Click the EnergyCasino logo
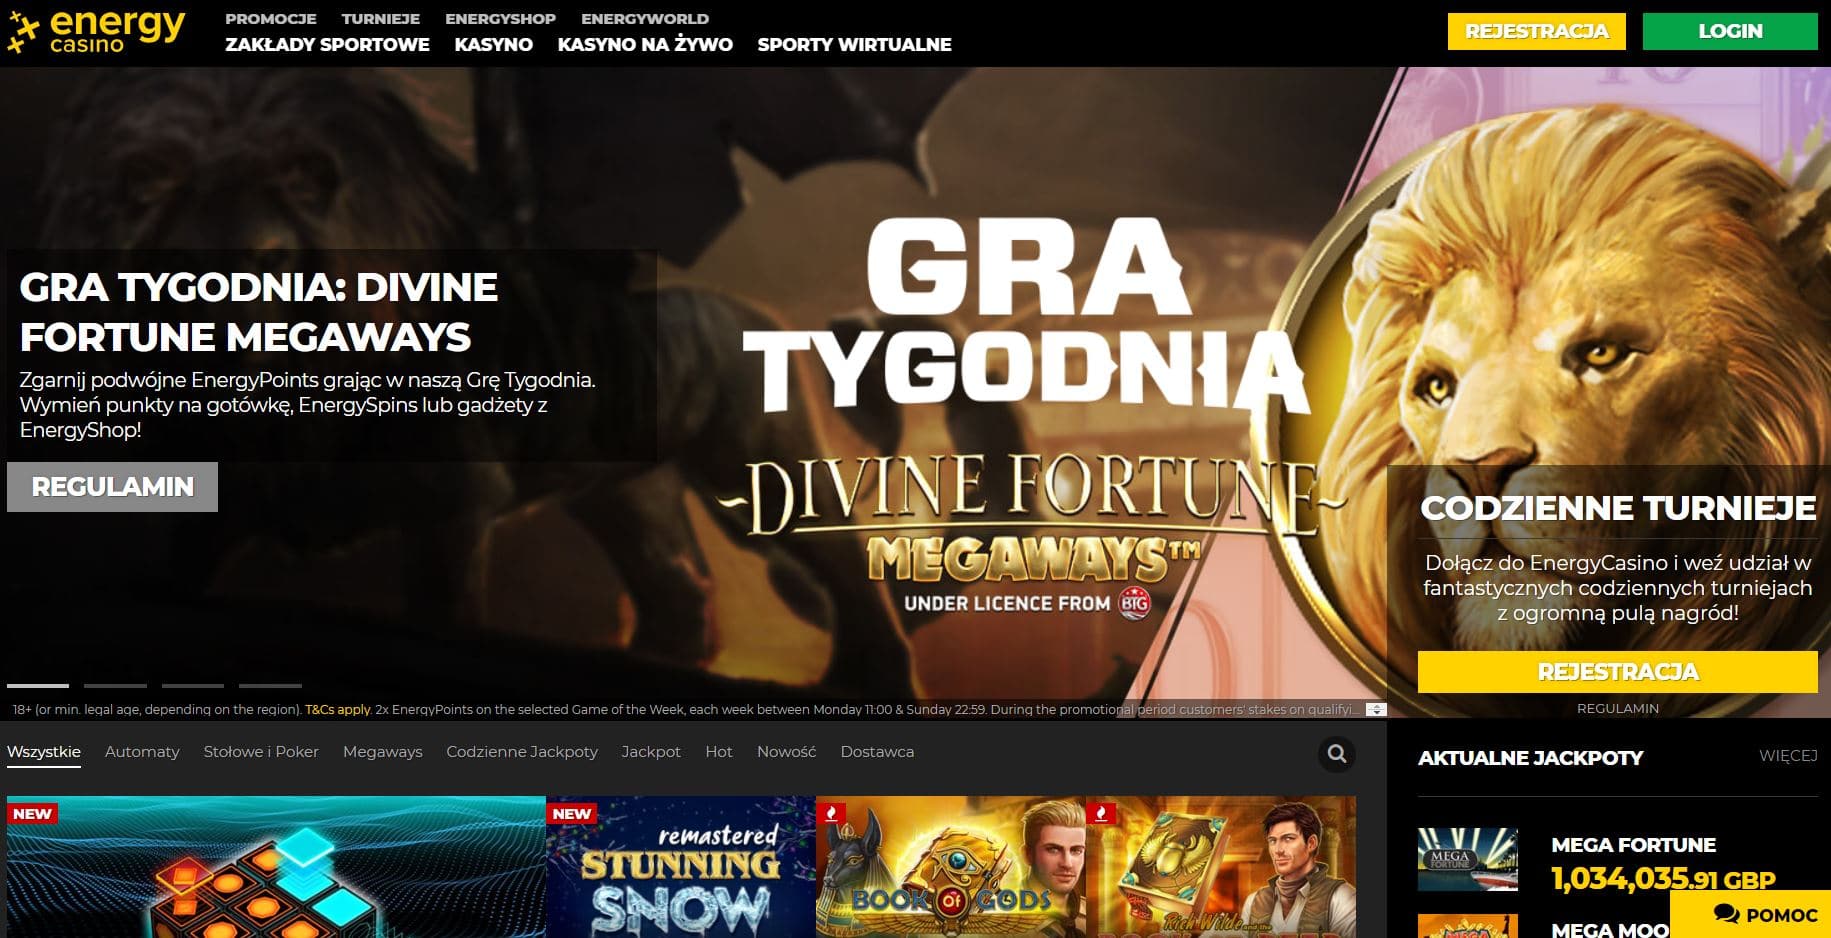Viewport: 1831px width, 938px height. 97,31
